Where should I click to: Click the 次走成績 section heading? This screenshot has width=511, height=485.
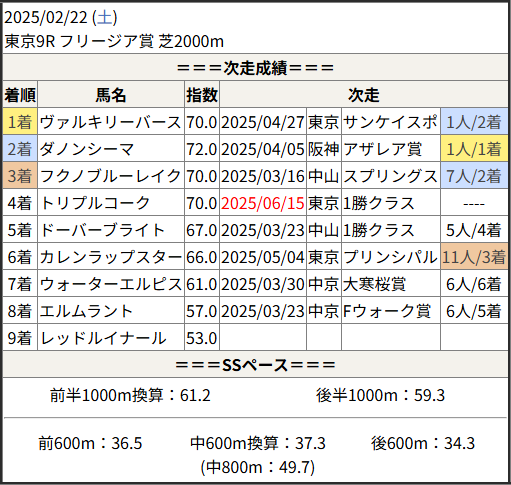coord(255,68)
